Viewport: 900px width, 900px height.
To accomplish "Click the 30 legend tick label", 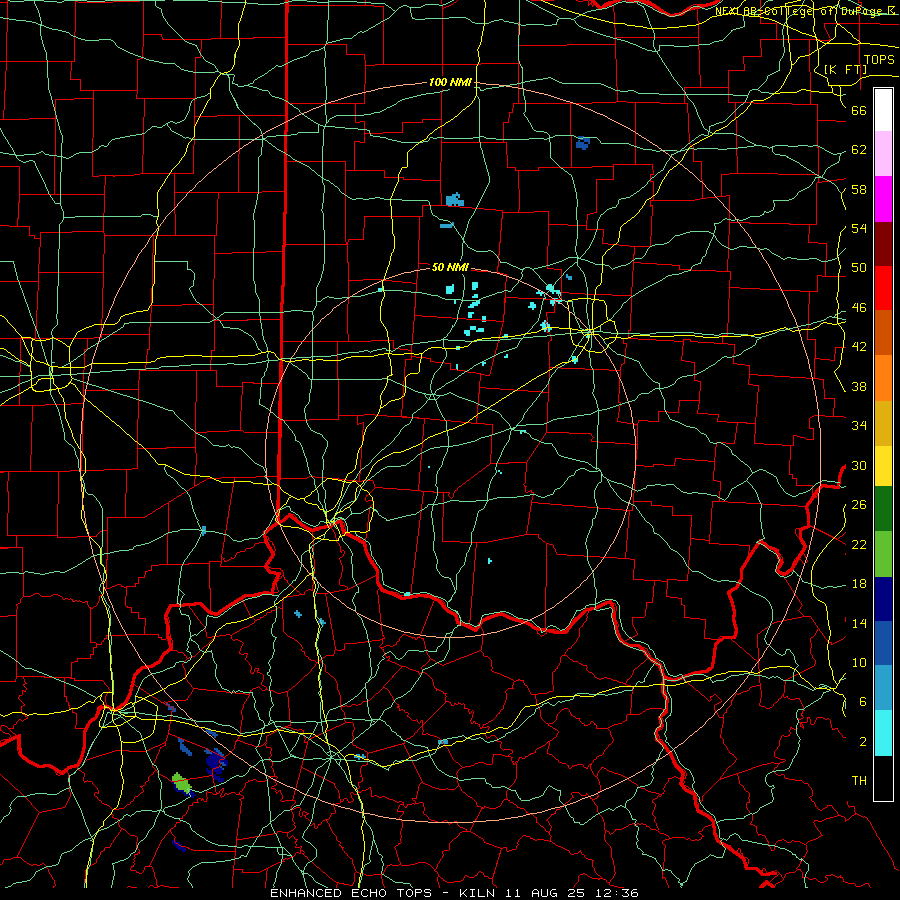I will tap(859, 465).
